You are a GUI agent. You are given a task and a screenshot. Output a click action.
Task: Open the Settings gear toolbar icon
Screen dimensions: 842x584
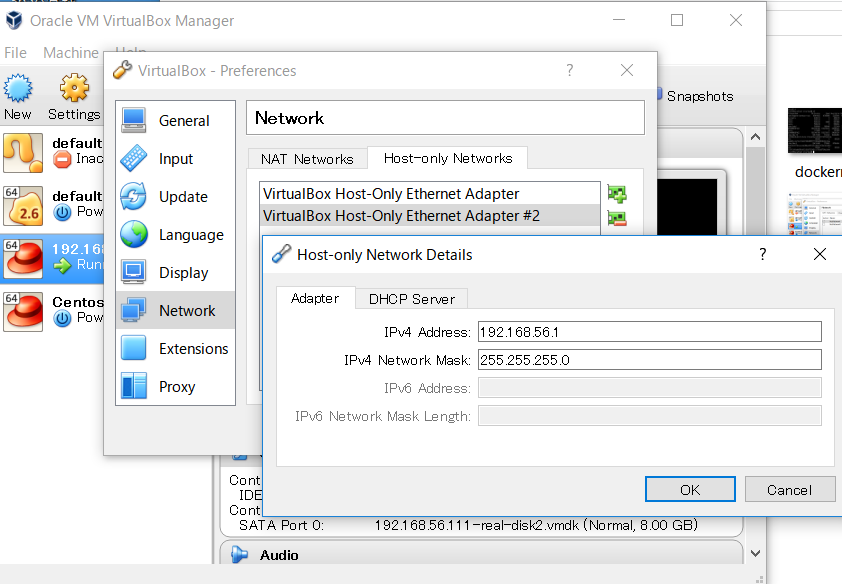tap(75, 87)
